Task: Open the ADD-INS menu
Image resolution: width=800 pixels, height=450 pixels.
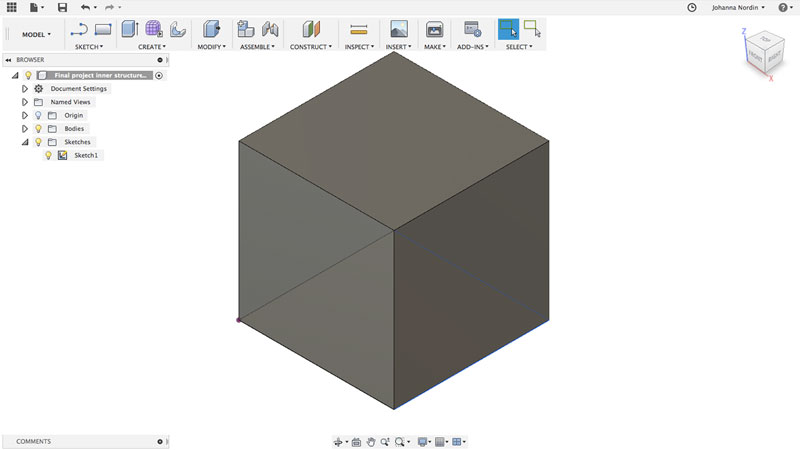Action: pos(472,46)
